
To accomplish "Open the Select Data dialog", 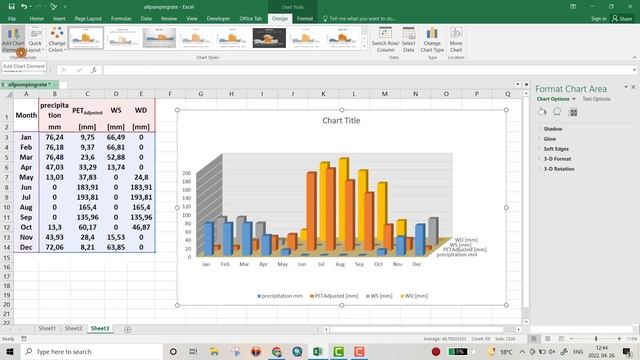I will pyautogui.click(x=409, y=40).
